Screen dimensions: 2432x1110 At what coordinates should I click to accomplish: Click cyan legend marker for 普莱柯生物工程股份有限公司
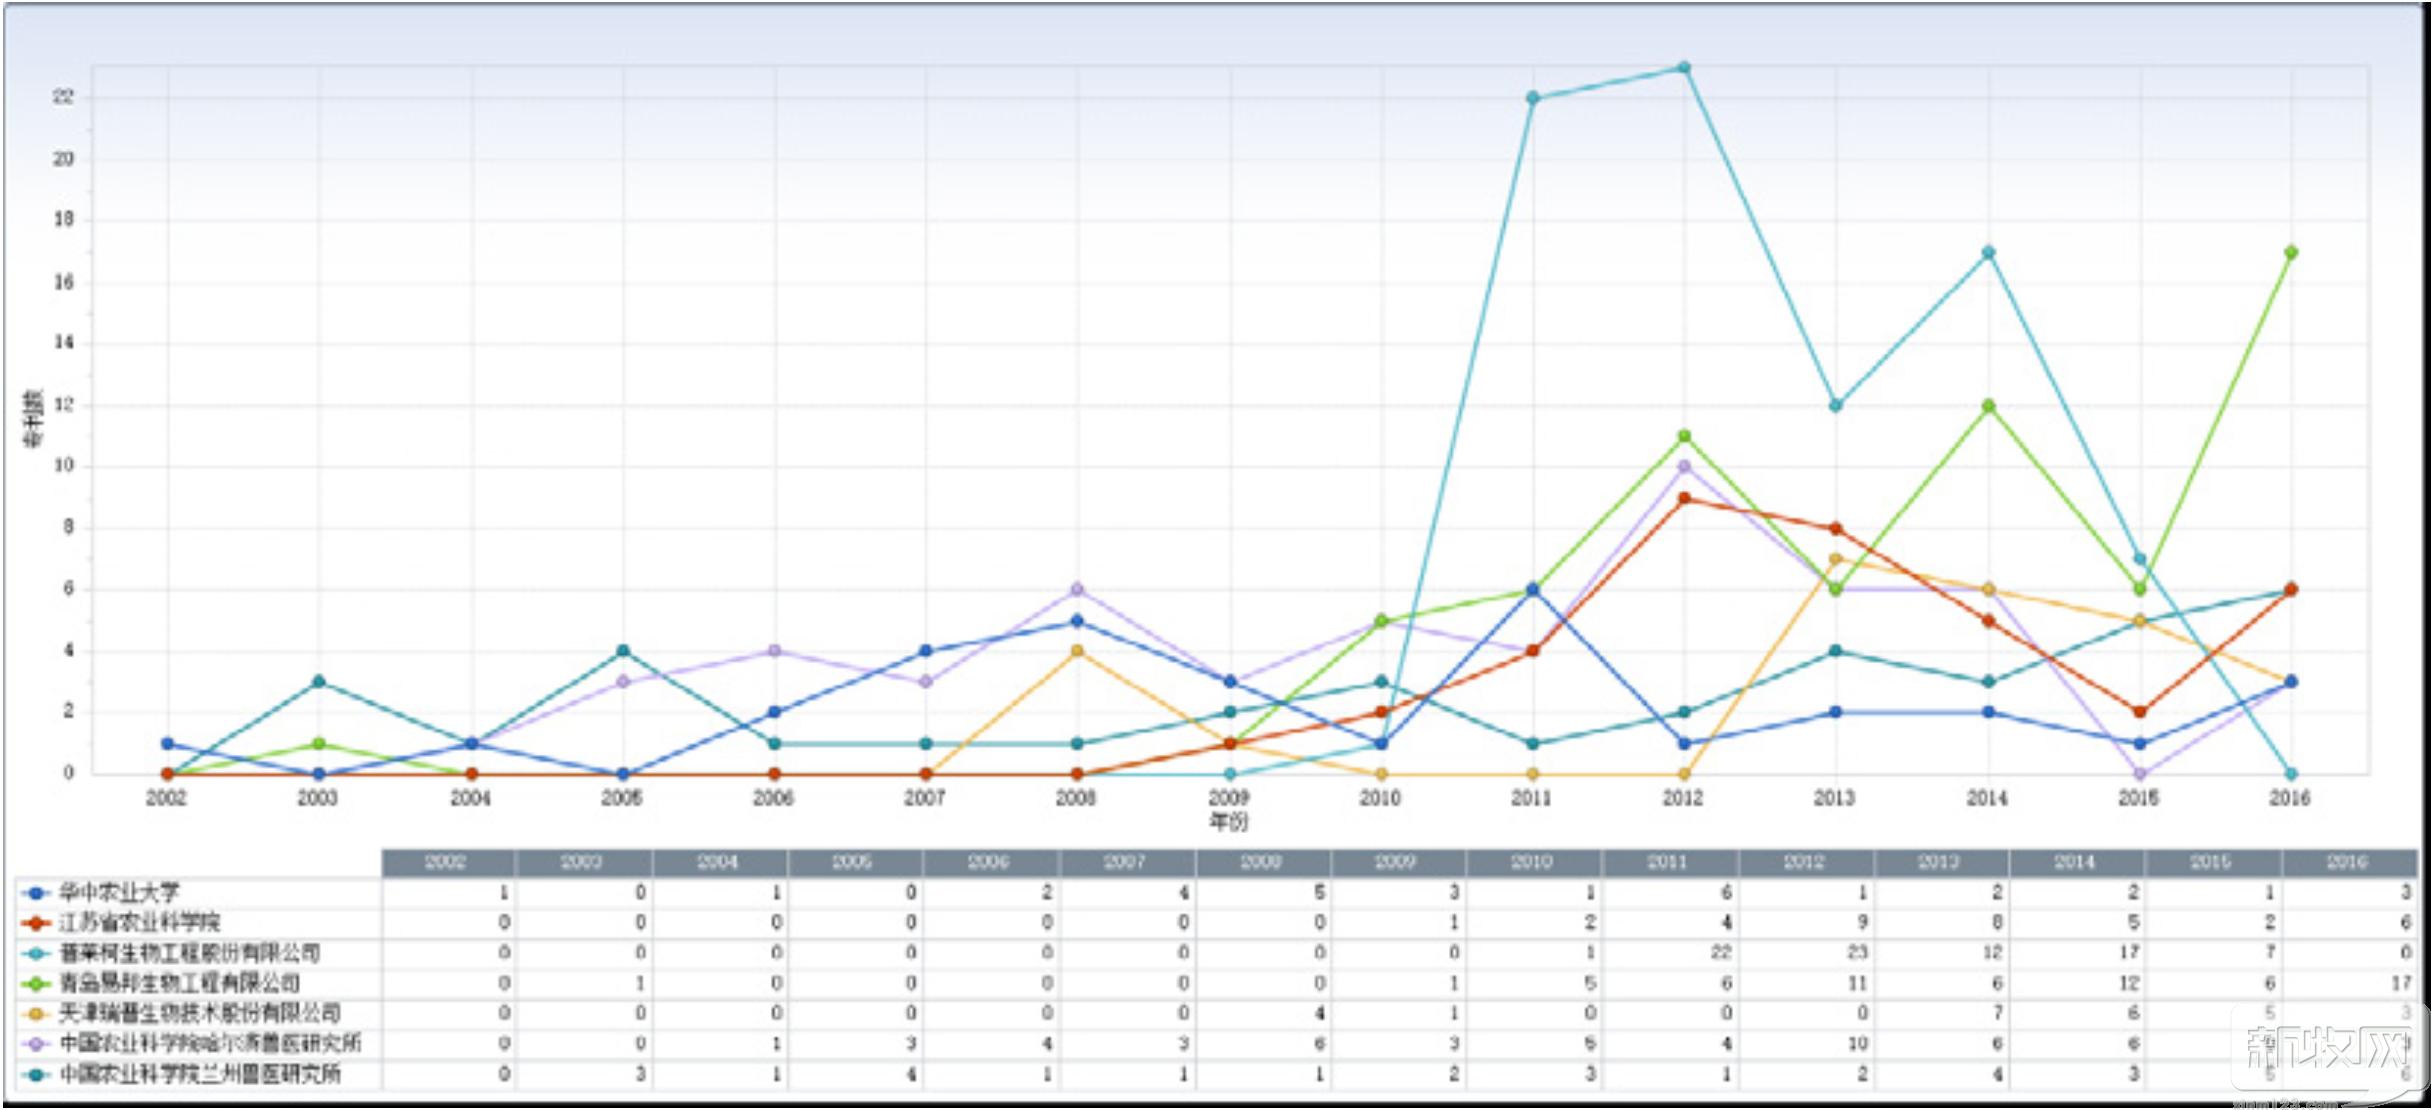click(36, 953)
